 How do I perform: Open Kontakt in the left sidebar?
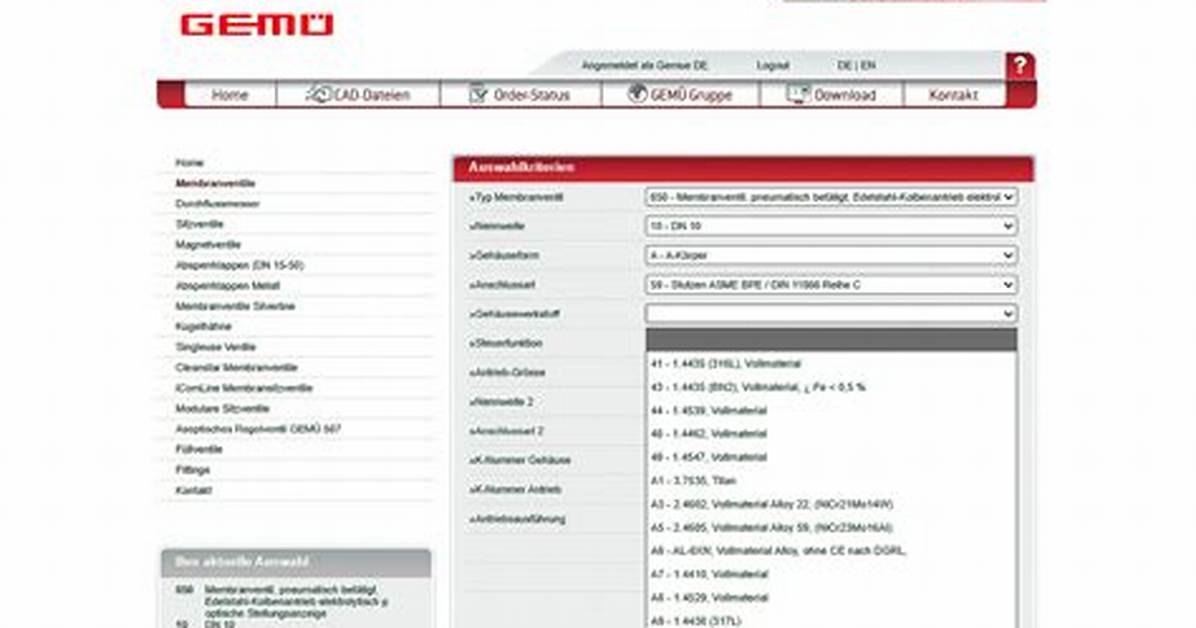click(x=193, y=490)
